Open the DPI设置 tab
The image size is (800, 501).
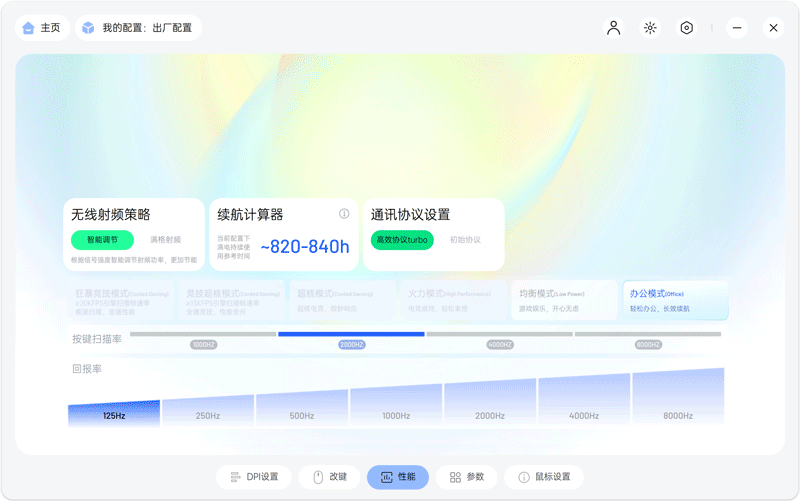tap(254, 477)
